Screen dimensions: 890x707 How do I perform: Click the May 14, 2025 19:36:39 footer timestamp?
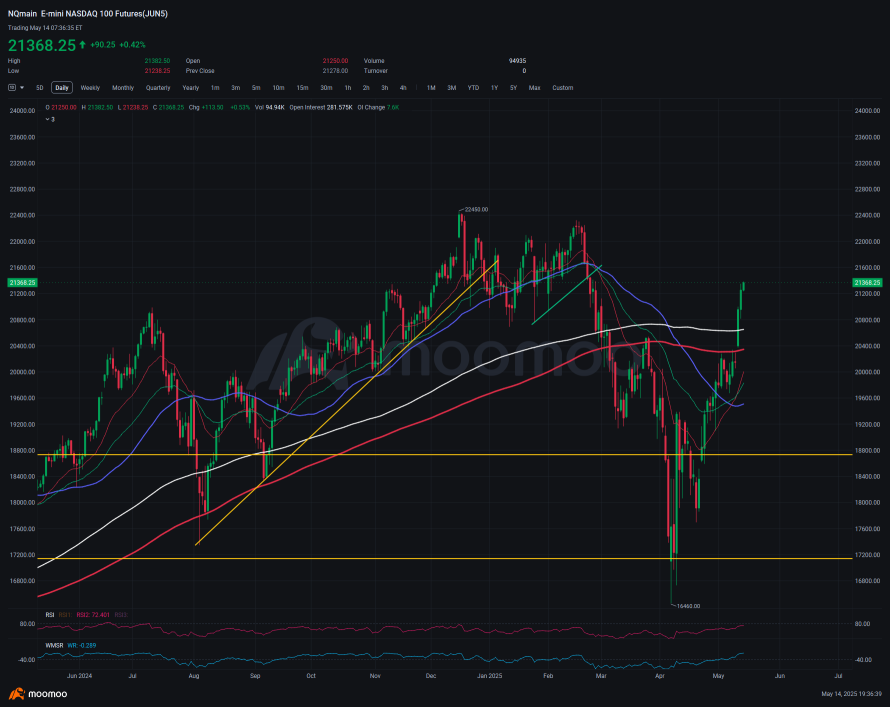851,694
